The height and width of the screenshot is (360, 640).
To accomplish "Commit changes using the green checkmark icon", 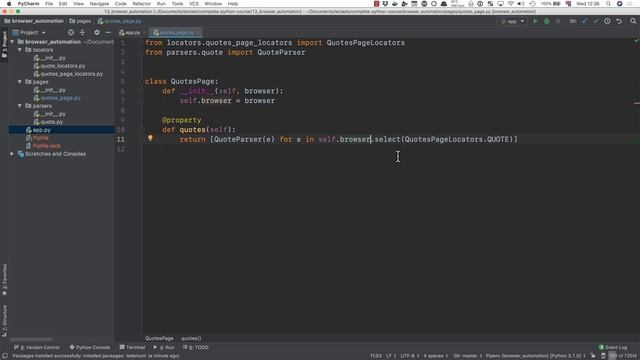I will pyautogui.click(x=596, y=21).
